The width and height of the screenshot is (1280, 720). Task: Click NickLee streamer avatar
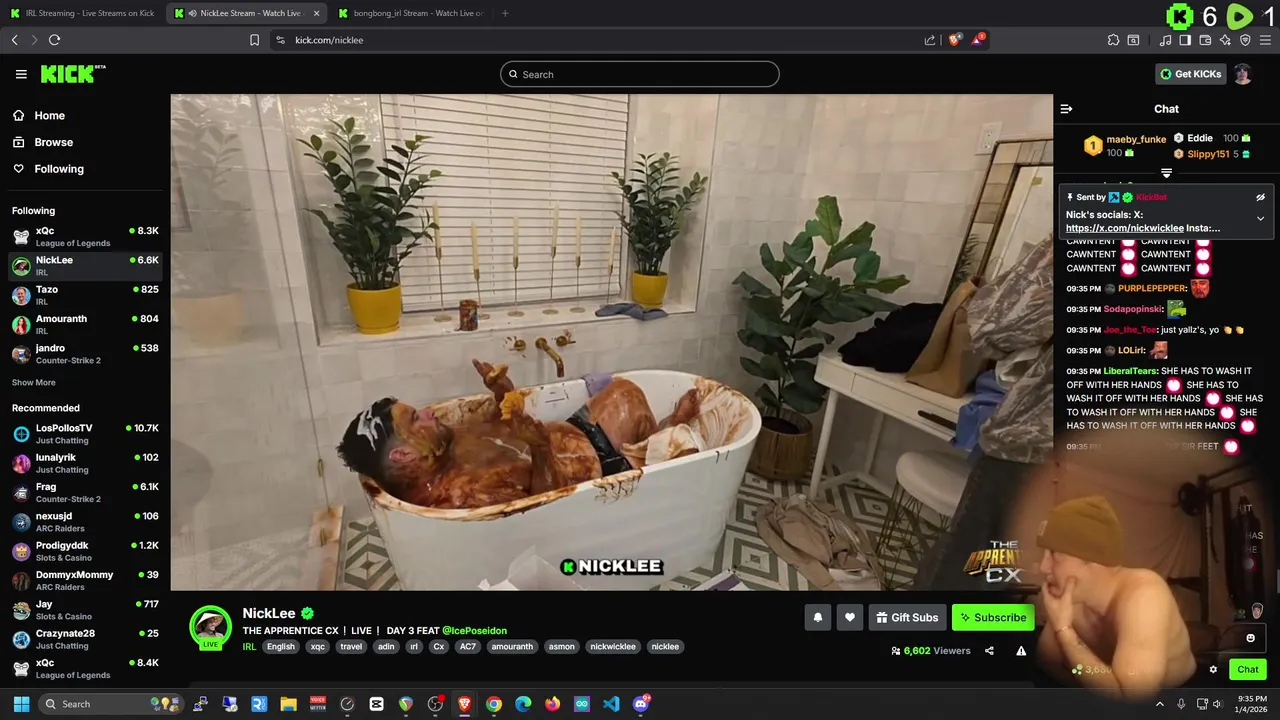coord(210,626)
